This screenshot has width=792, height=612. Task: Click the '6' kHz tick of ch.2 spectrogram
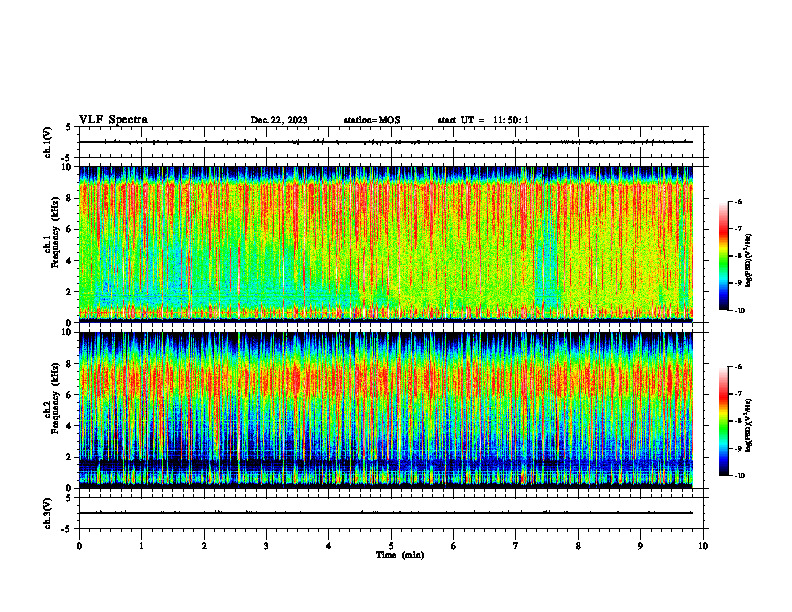click(x=70, y=395)
